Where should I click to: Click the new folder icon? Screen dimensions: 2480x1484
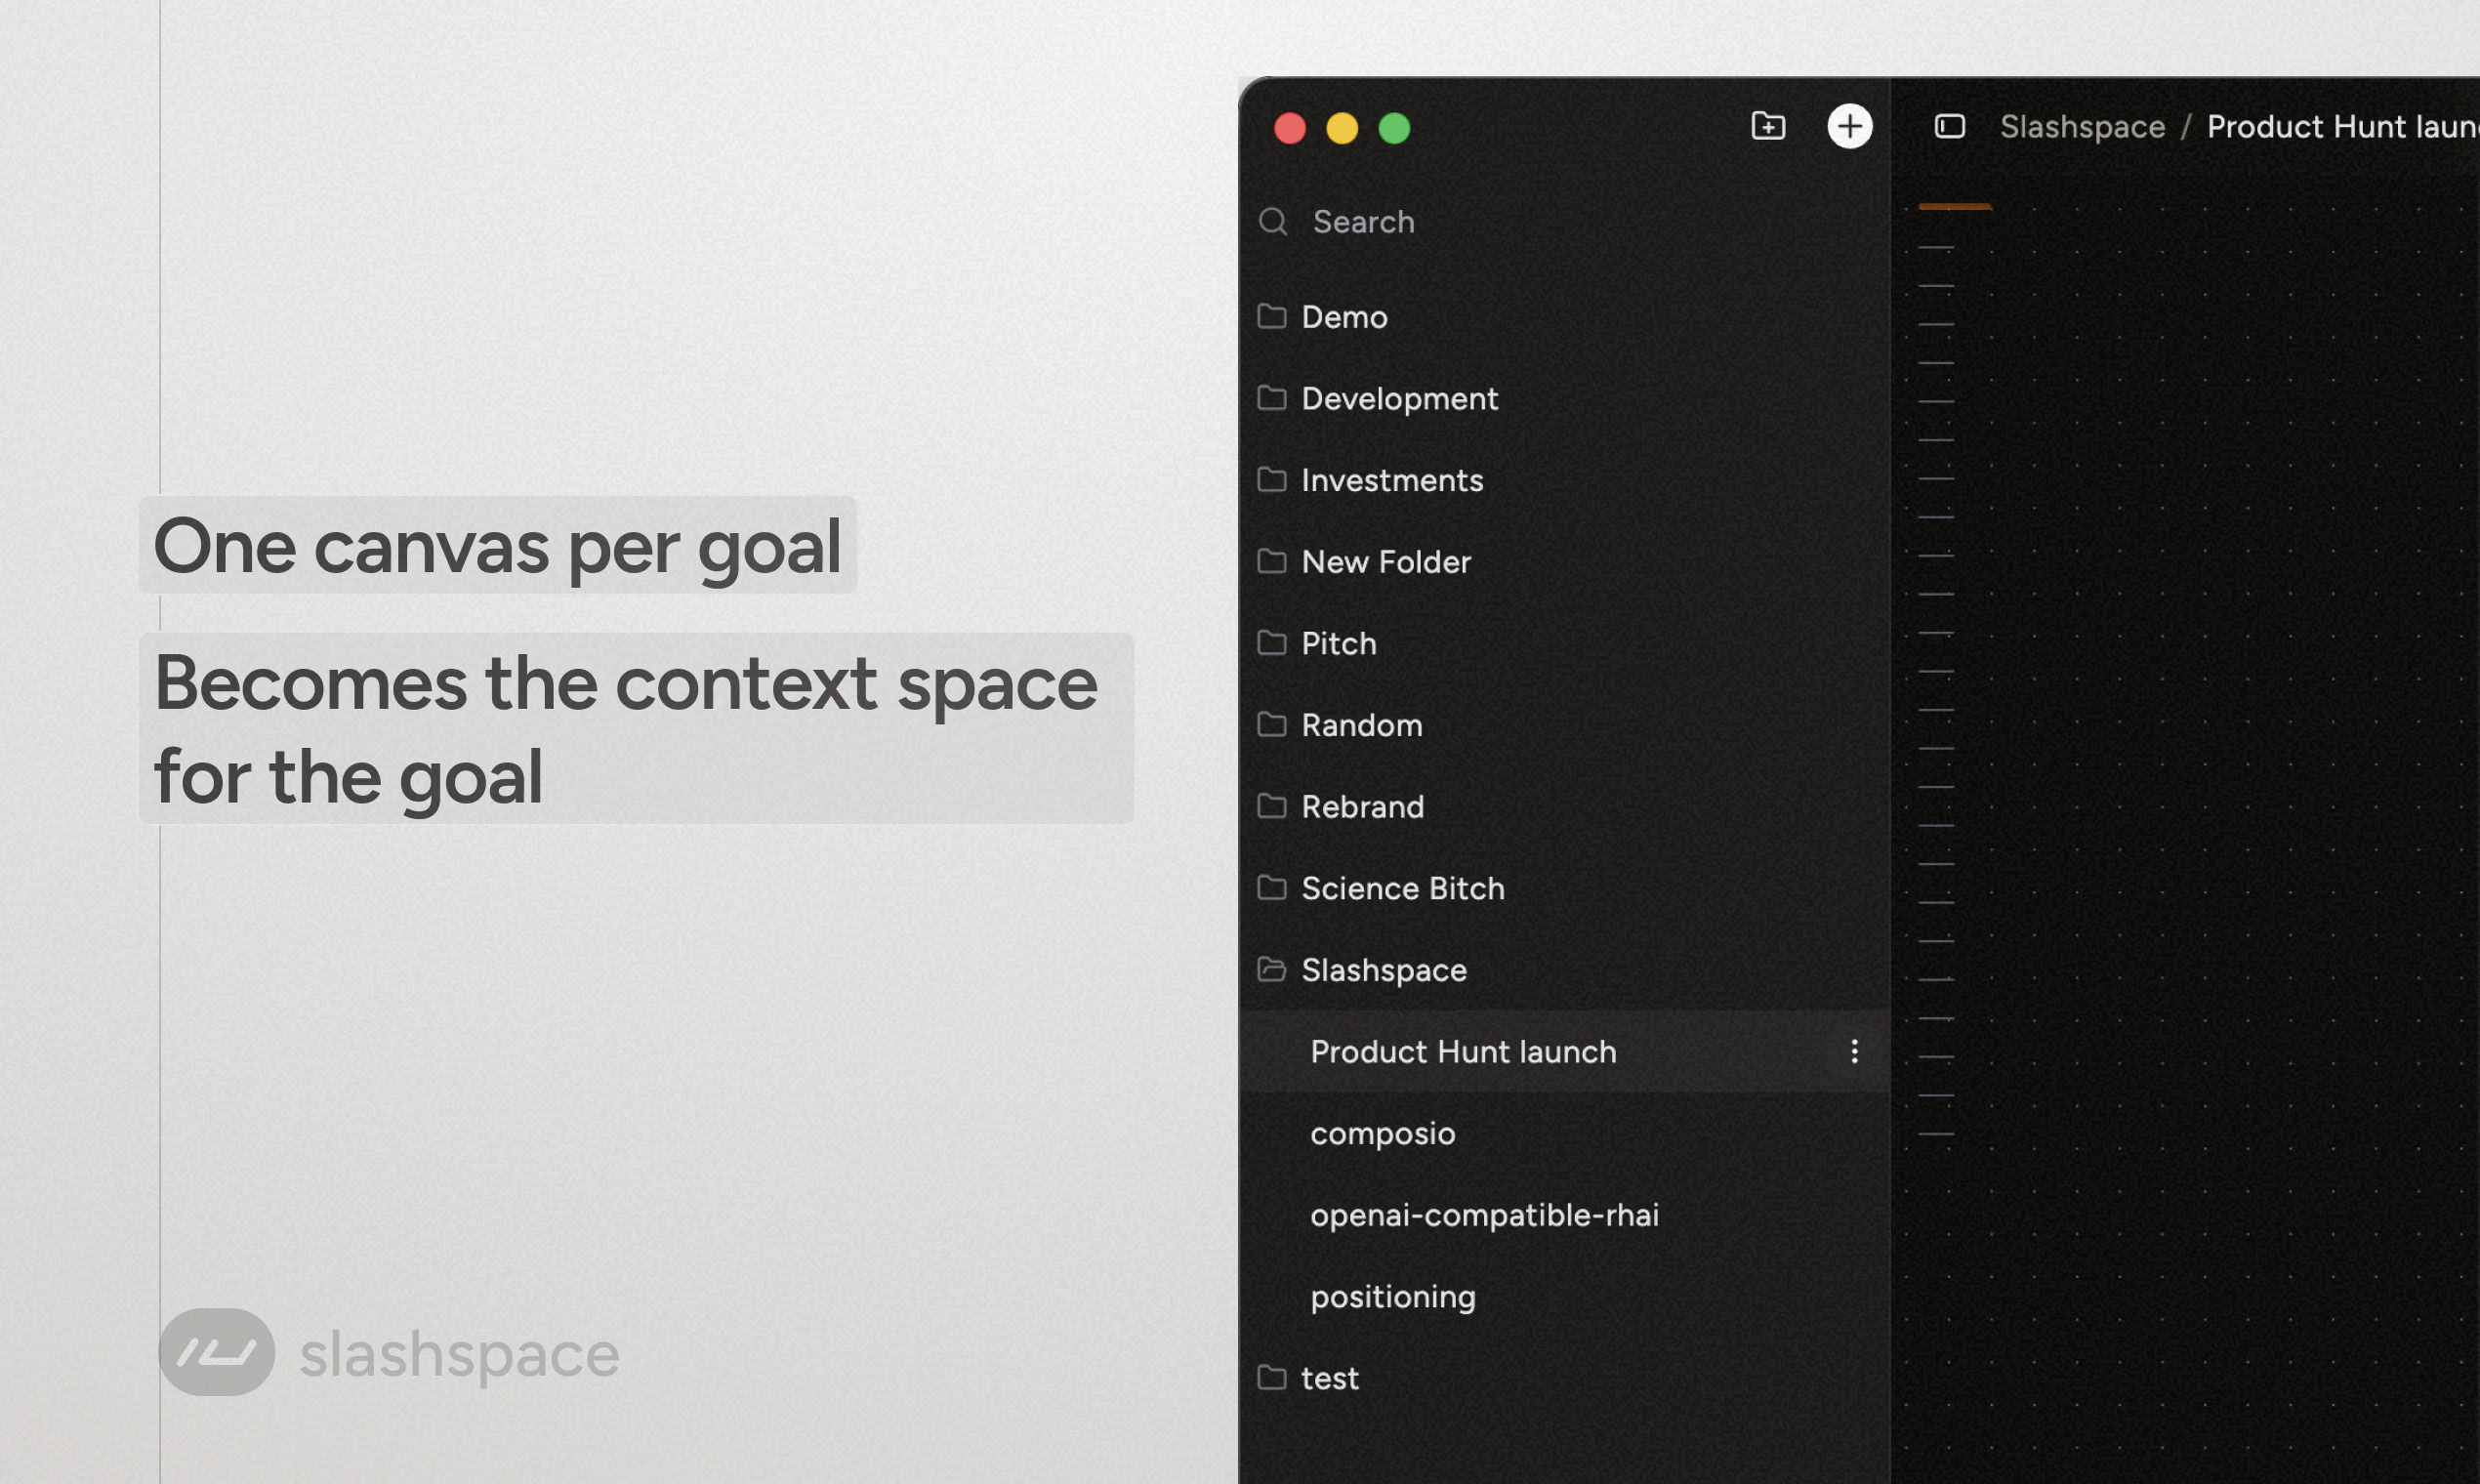(1768, 126)
